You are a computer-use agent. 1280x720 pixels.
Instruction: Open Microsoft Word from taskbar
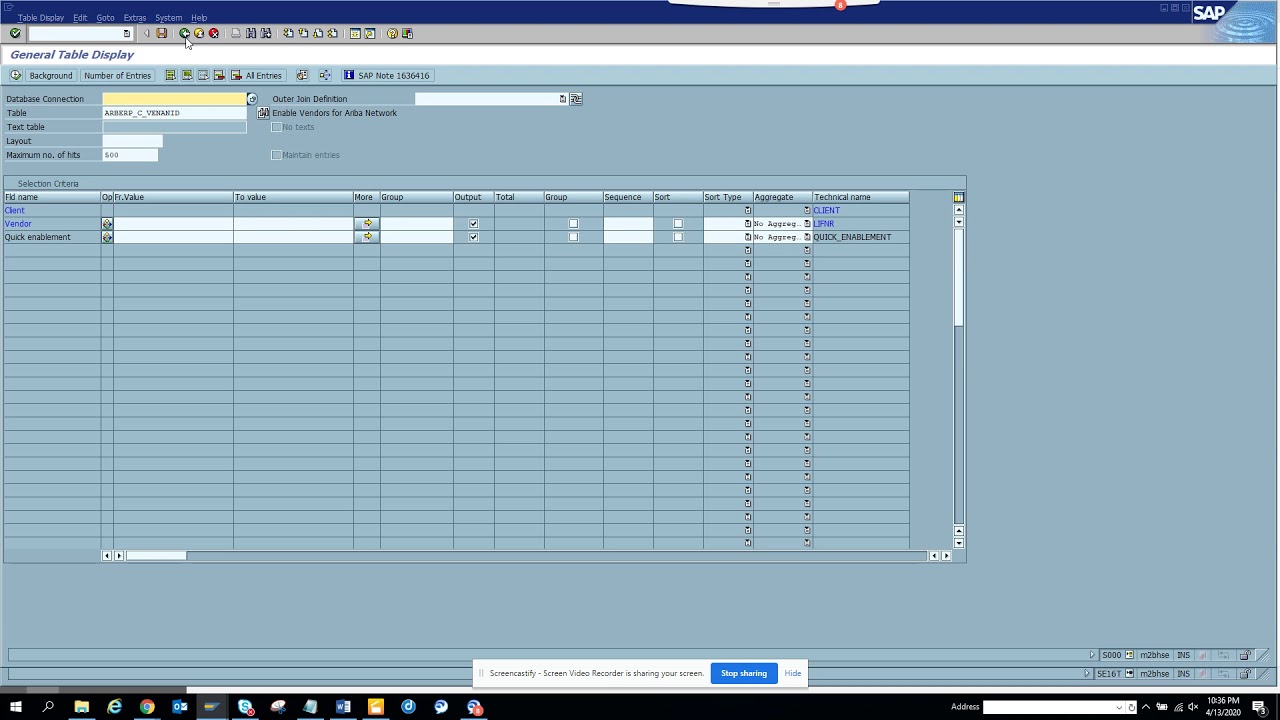pyautogui.click(x=343, y=707)
